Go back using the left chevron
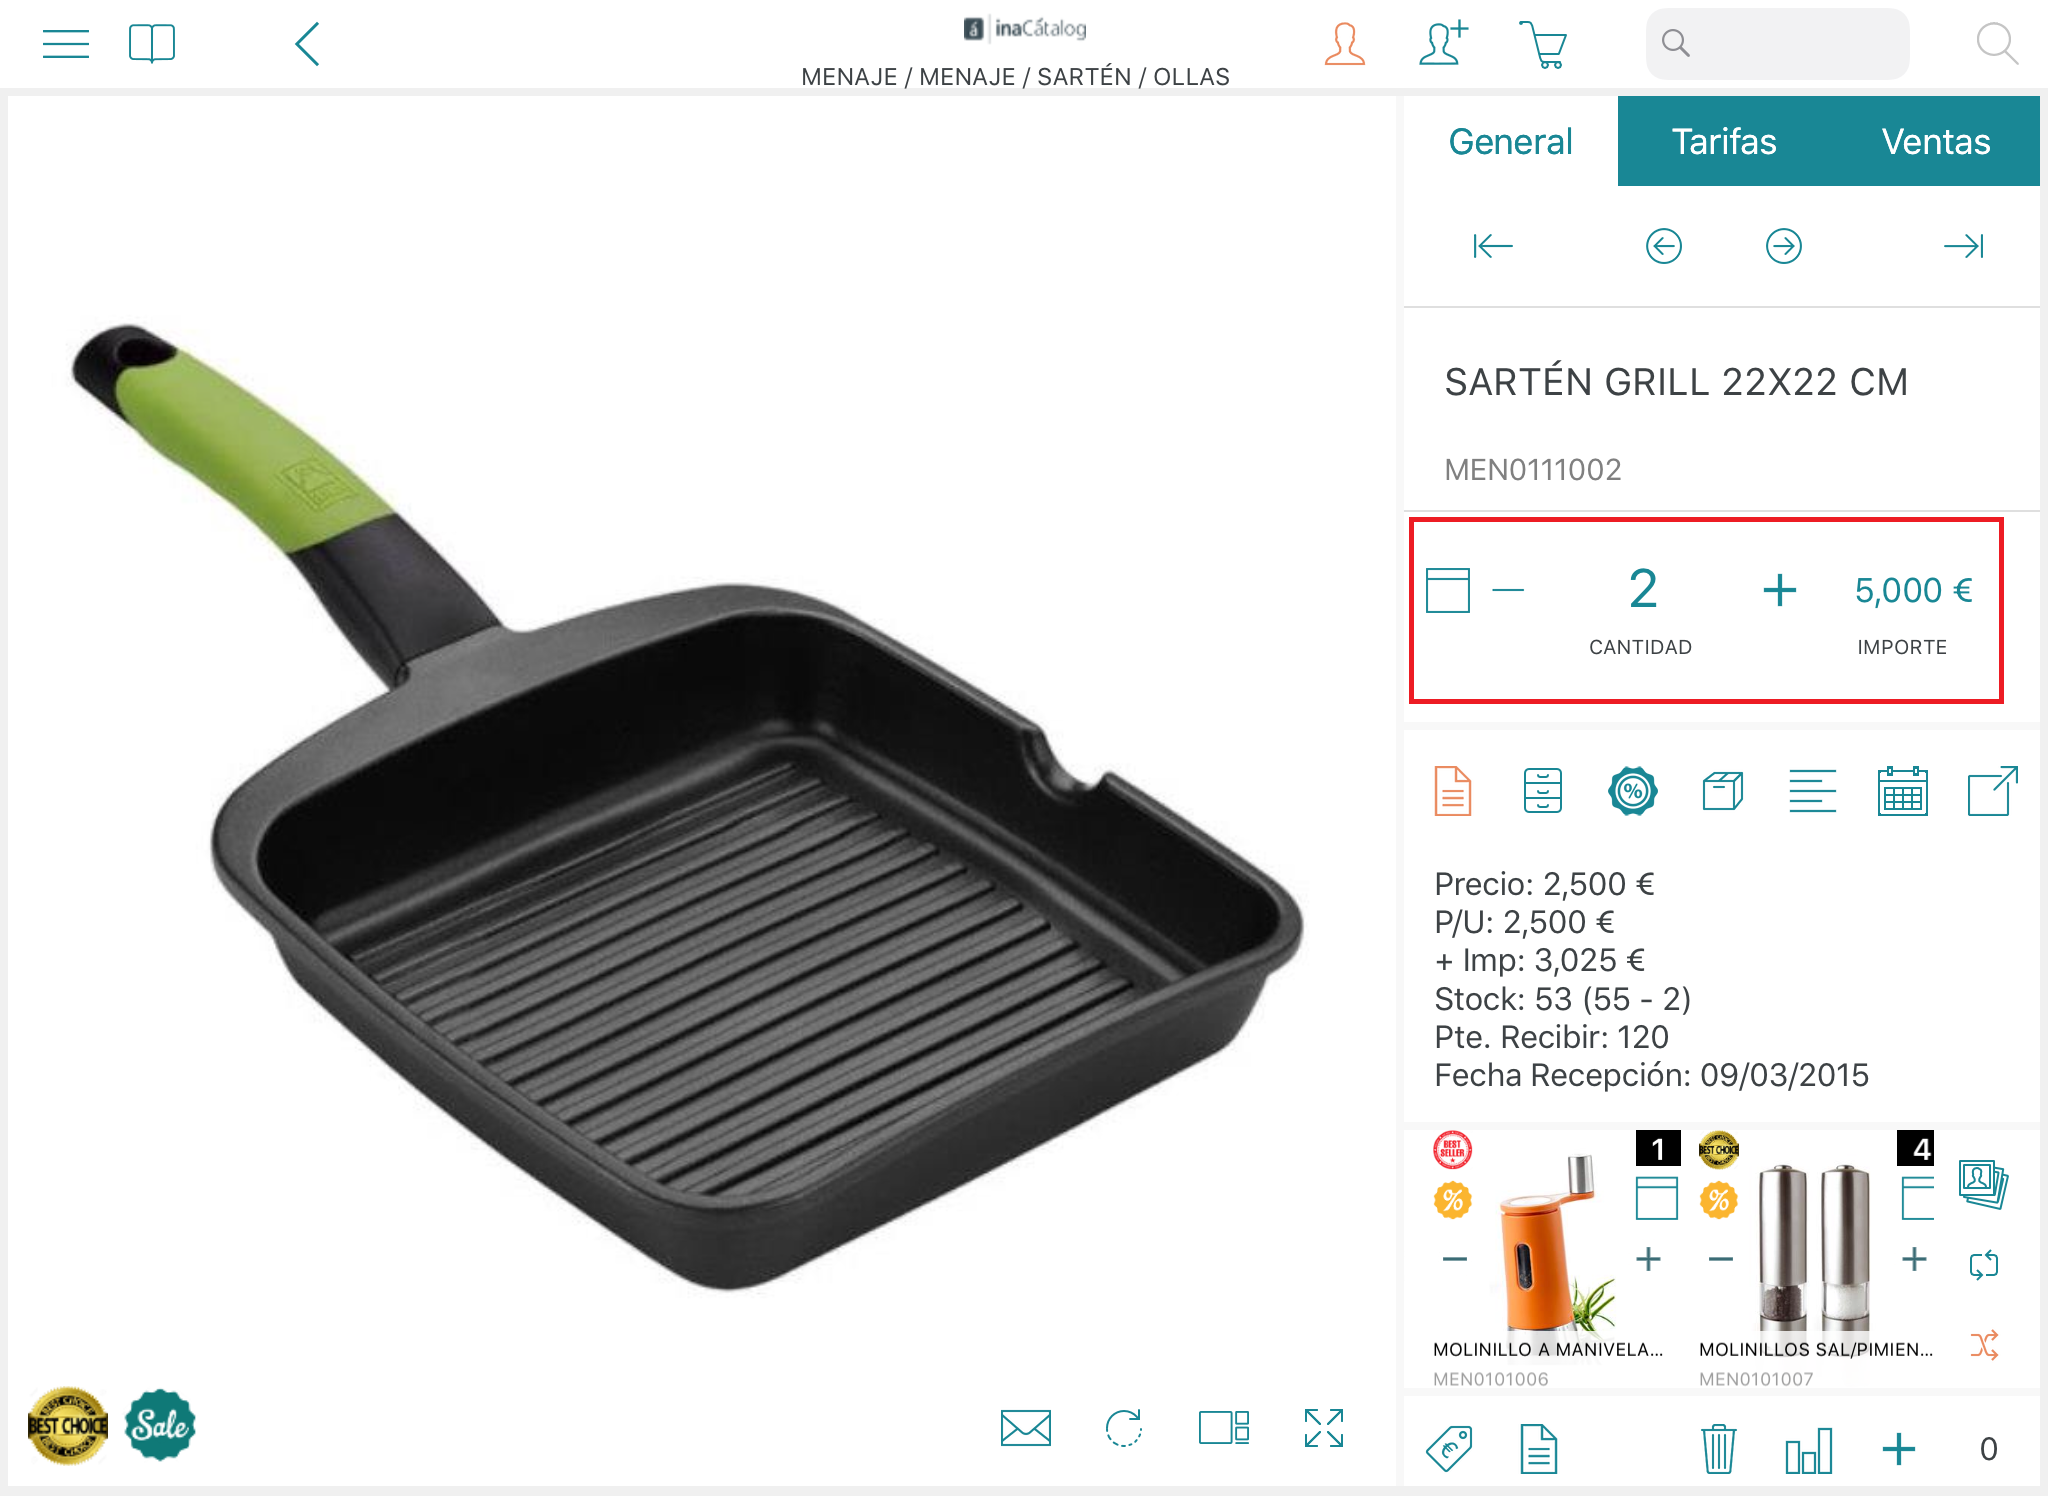The width and height of the screenshot is (2048, 1496). click(x=308, y=44)
